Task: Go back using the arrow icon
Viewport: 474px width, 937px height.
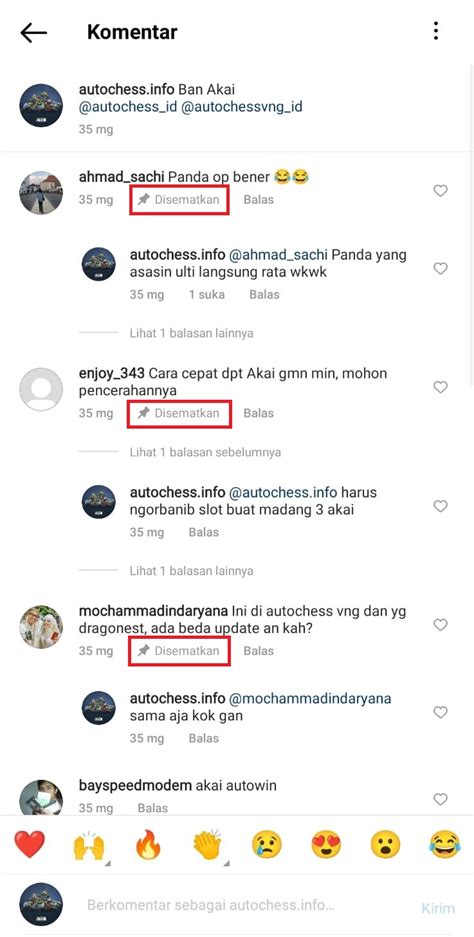Action: (33, 32)
